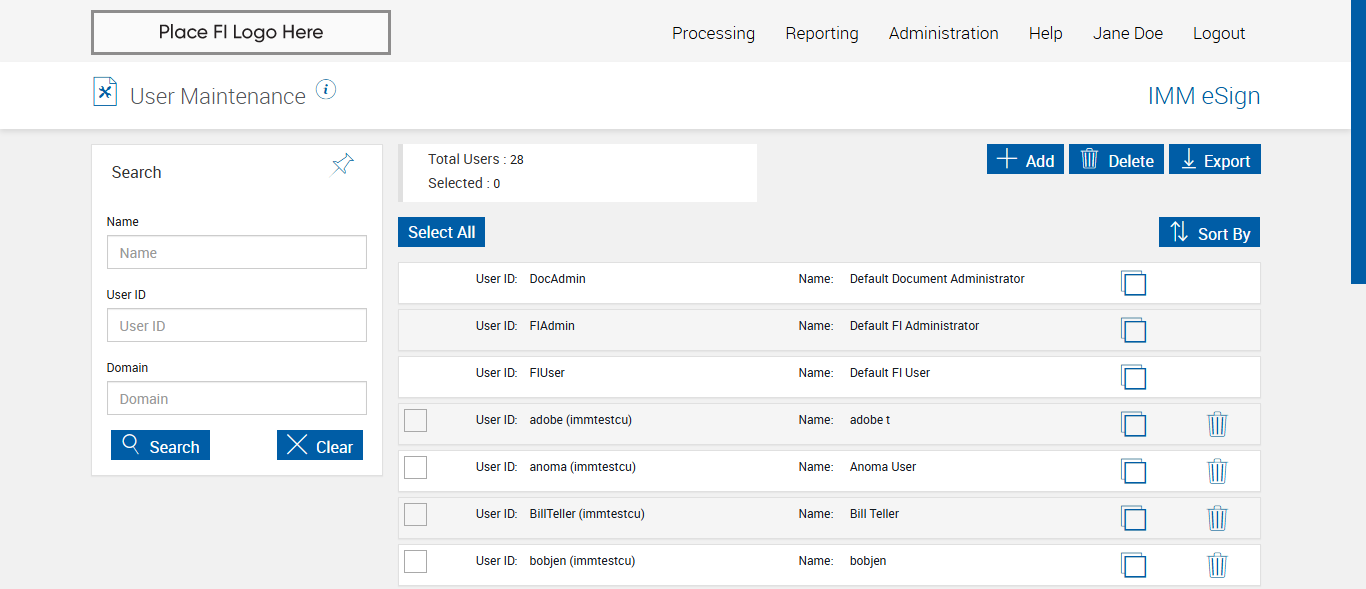This screenshot has height=589, width=1366.
Task: Click the blue page scrollbar
Action: 1358,140
